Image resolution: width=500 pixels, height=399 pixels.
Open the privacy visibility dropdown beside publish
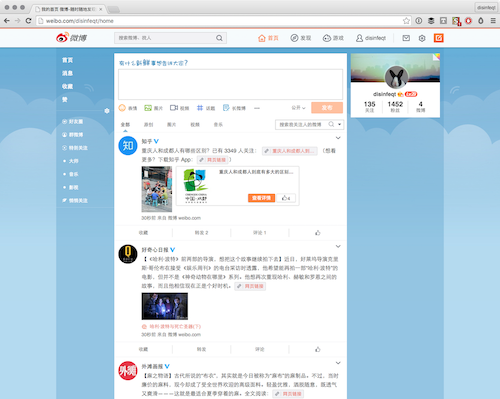click(x=298, y=108)
